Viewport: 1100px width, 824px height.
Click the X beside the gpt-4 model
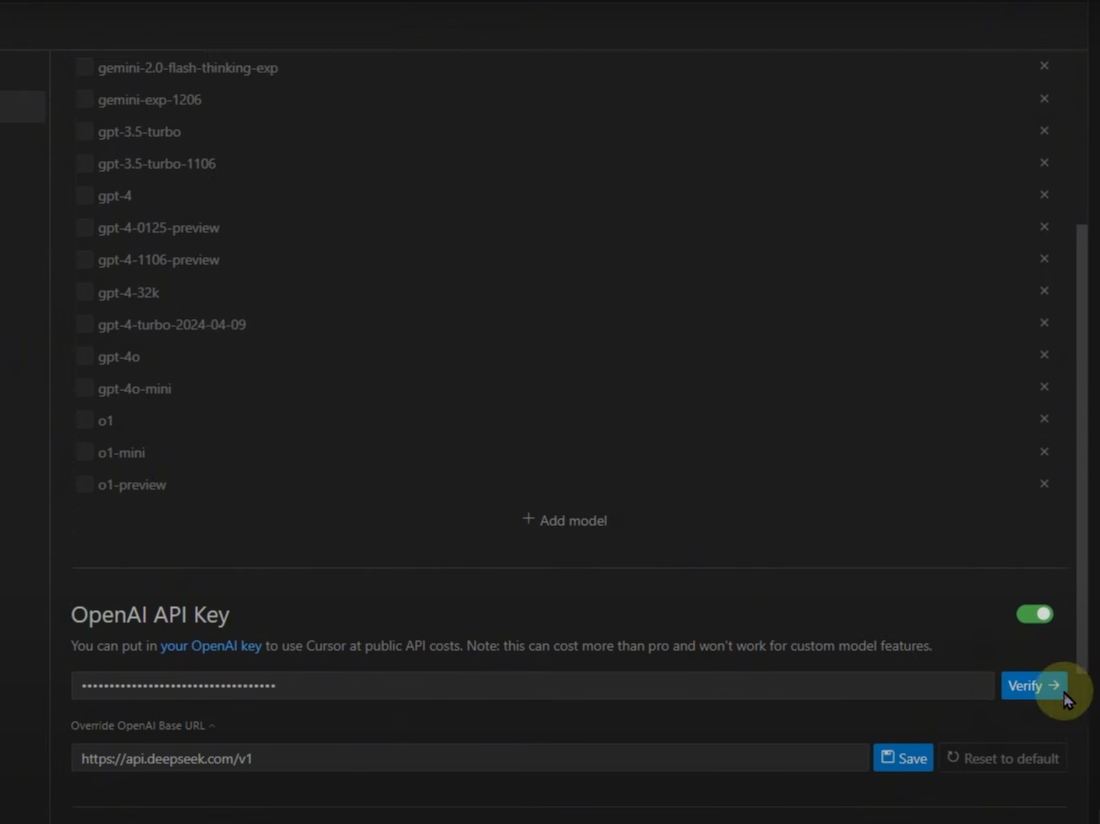point(1044,194)
